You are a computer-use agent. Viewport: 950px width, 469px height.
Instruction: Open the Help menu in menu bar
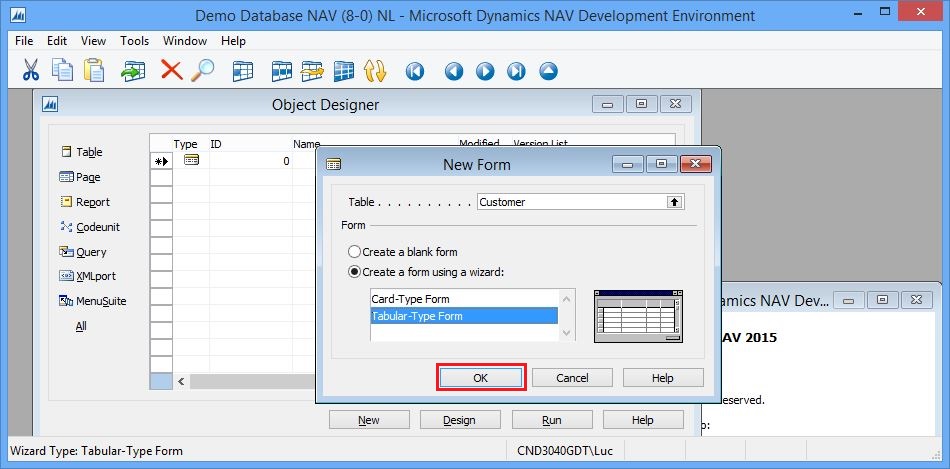(233, 41)
